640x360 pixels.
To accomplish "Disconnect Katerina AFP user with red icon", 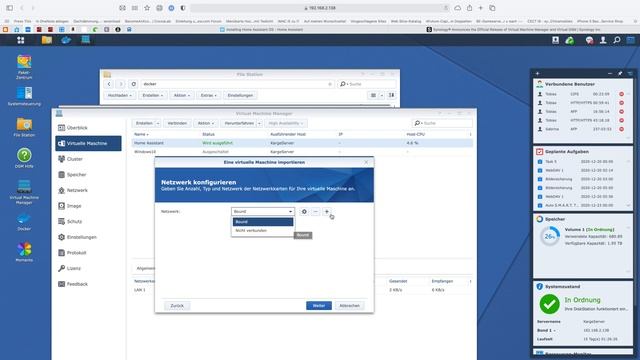I will 621,129.
